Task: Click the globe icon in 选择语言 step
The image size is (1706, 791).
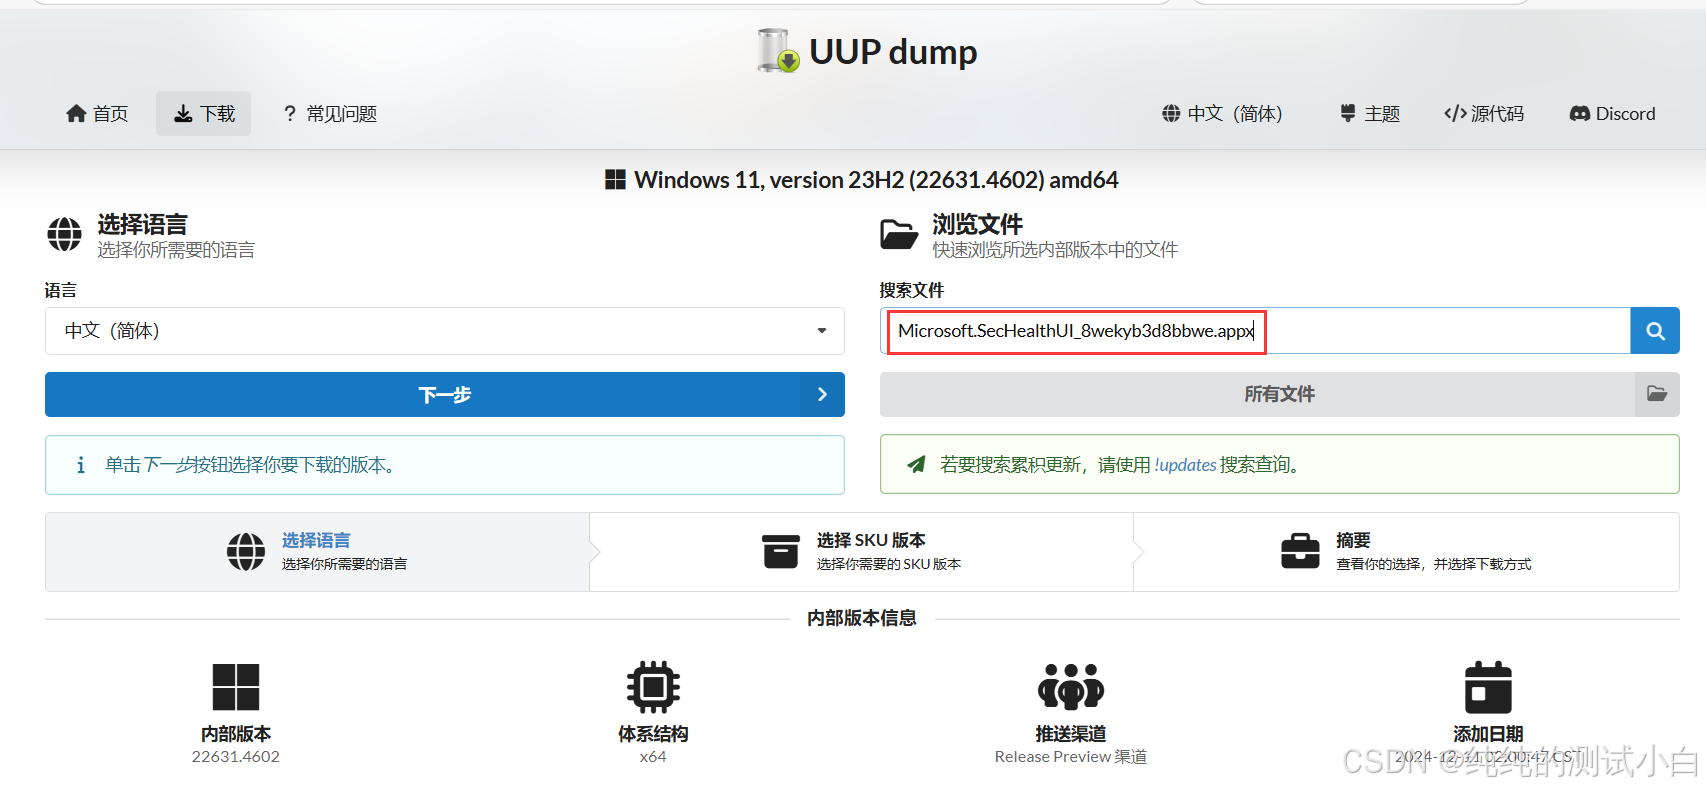Action: point(246,552)
